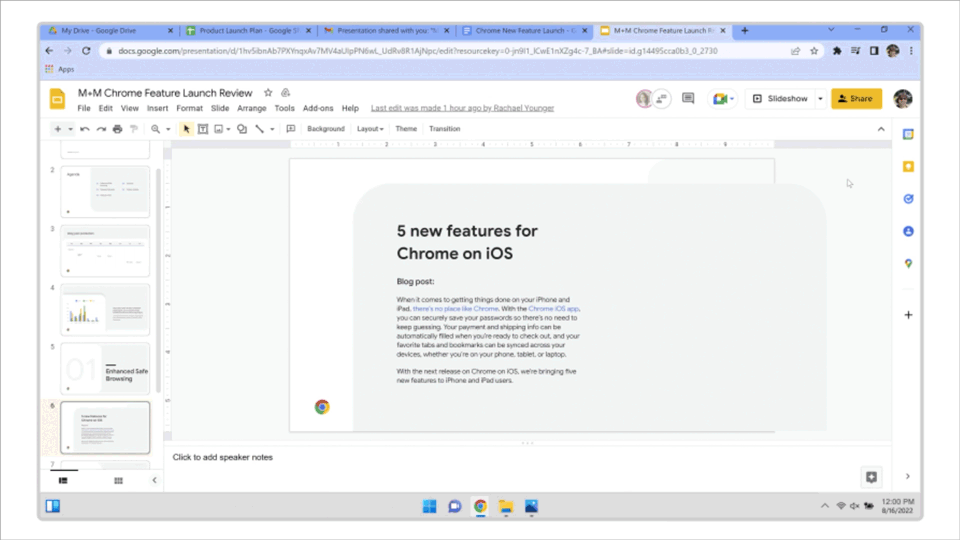The width and height of the screenshot is (960, 540).
Task: Switch to grid view
Action: coord(118,481)
